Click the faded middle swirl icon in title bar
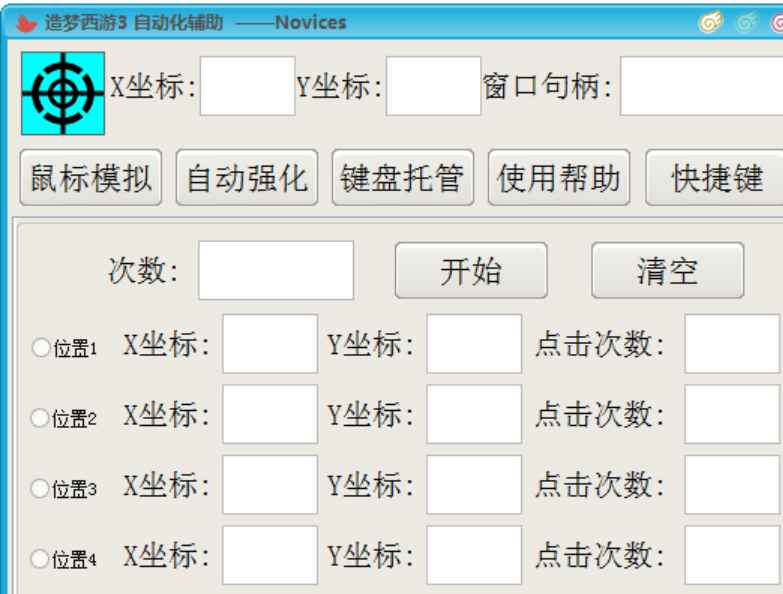Viewport: 783px width, 594px height. (x=745, y=22)
